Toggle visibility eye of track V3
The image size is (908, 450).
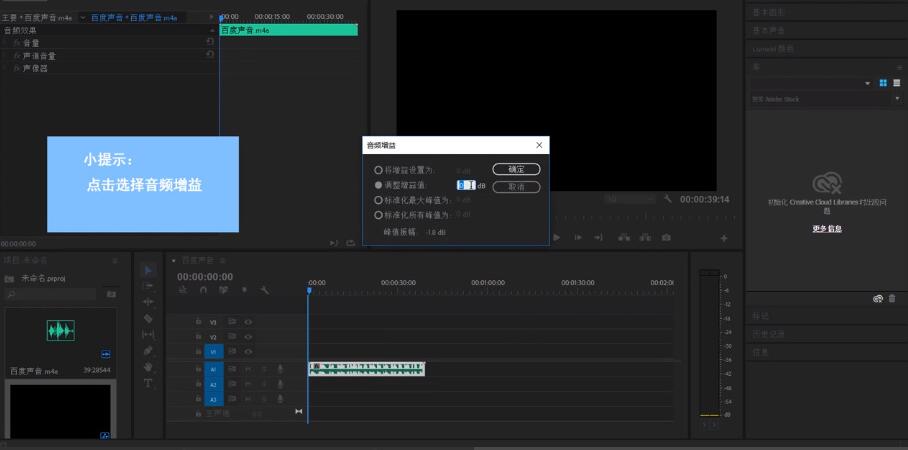point(248,321)
